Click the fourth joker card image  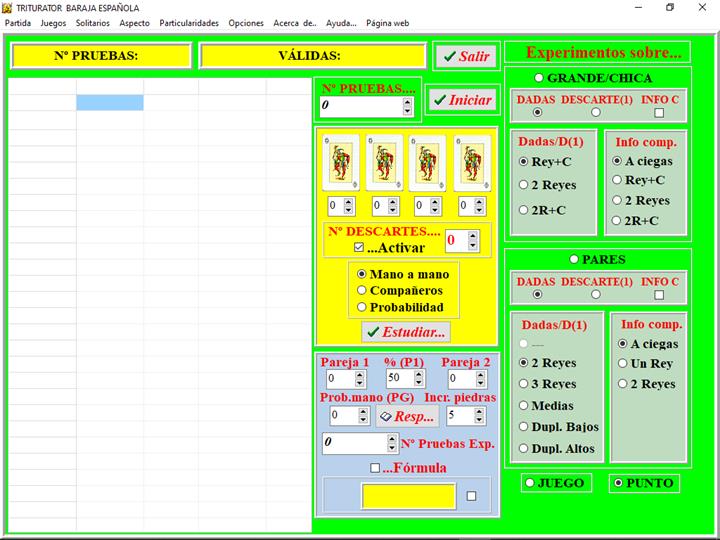(x=472, y=162)
